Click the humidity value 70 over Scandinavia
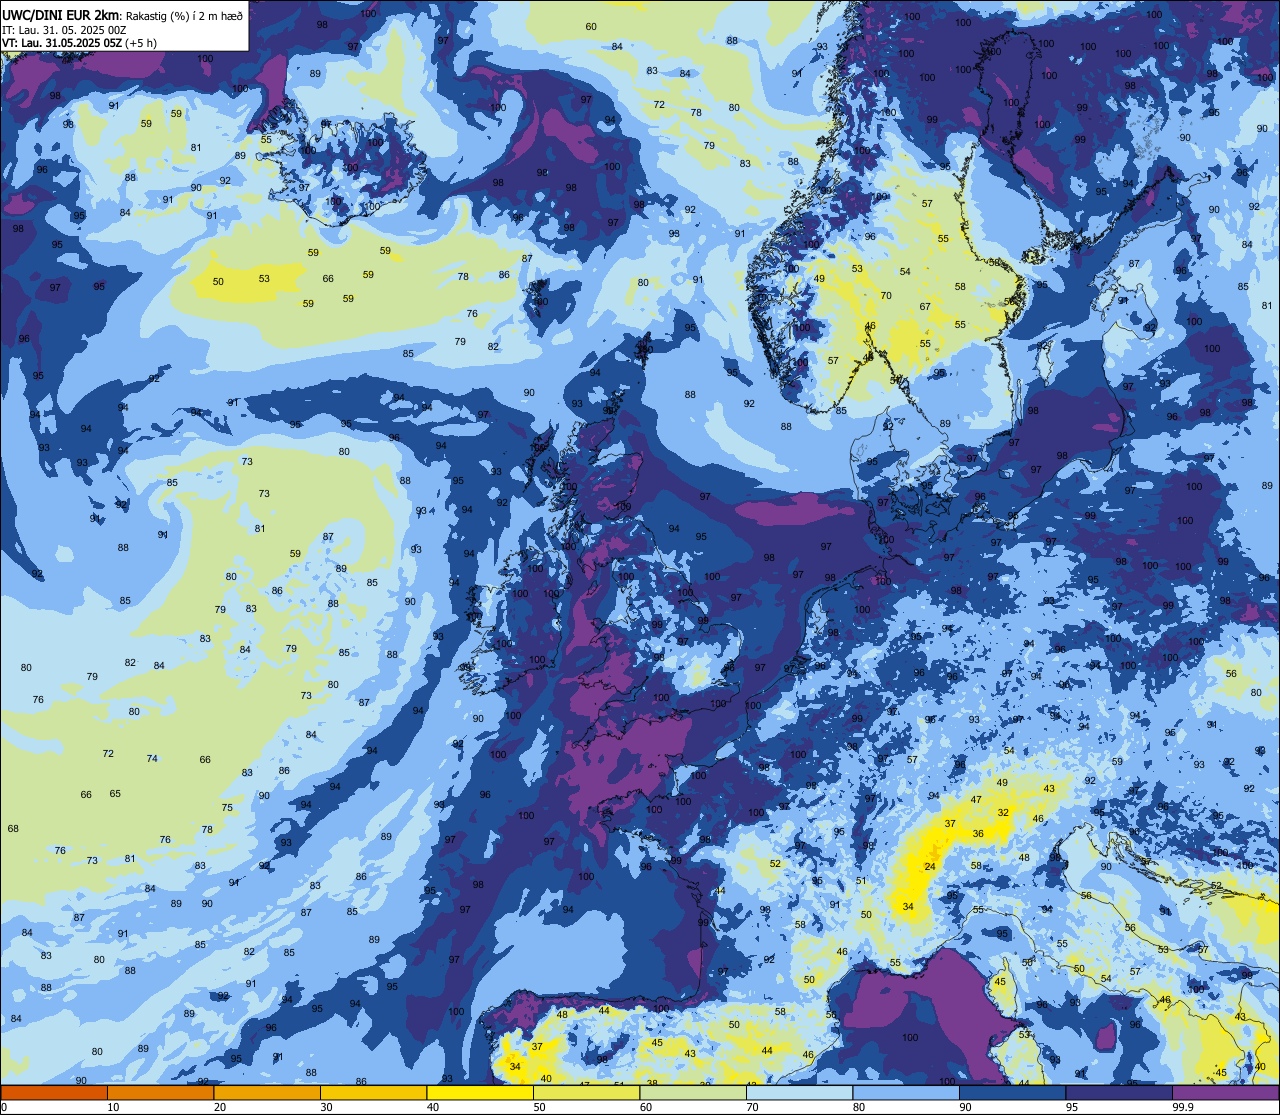The height and width of the screenshot is (1115, 1280). point(886,296)
